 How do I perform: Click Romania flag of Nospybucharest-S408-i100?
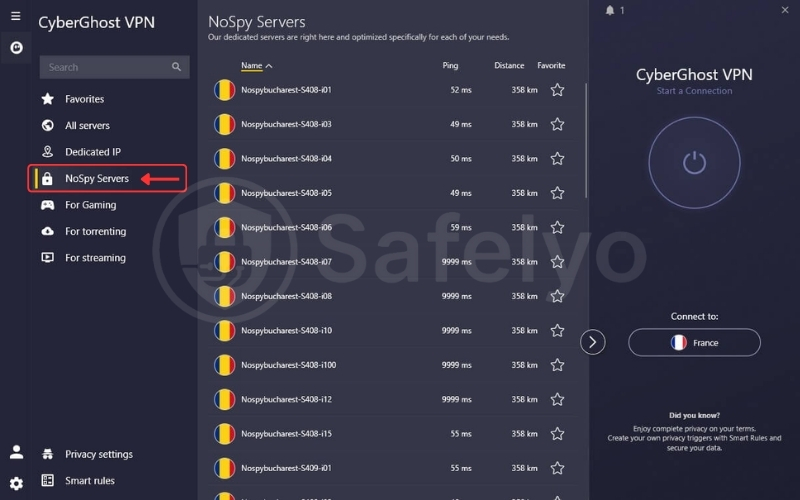tap(224, 365)
